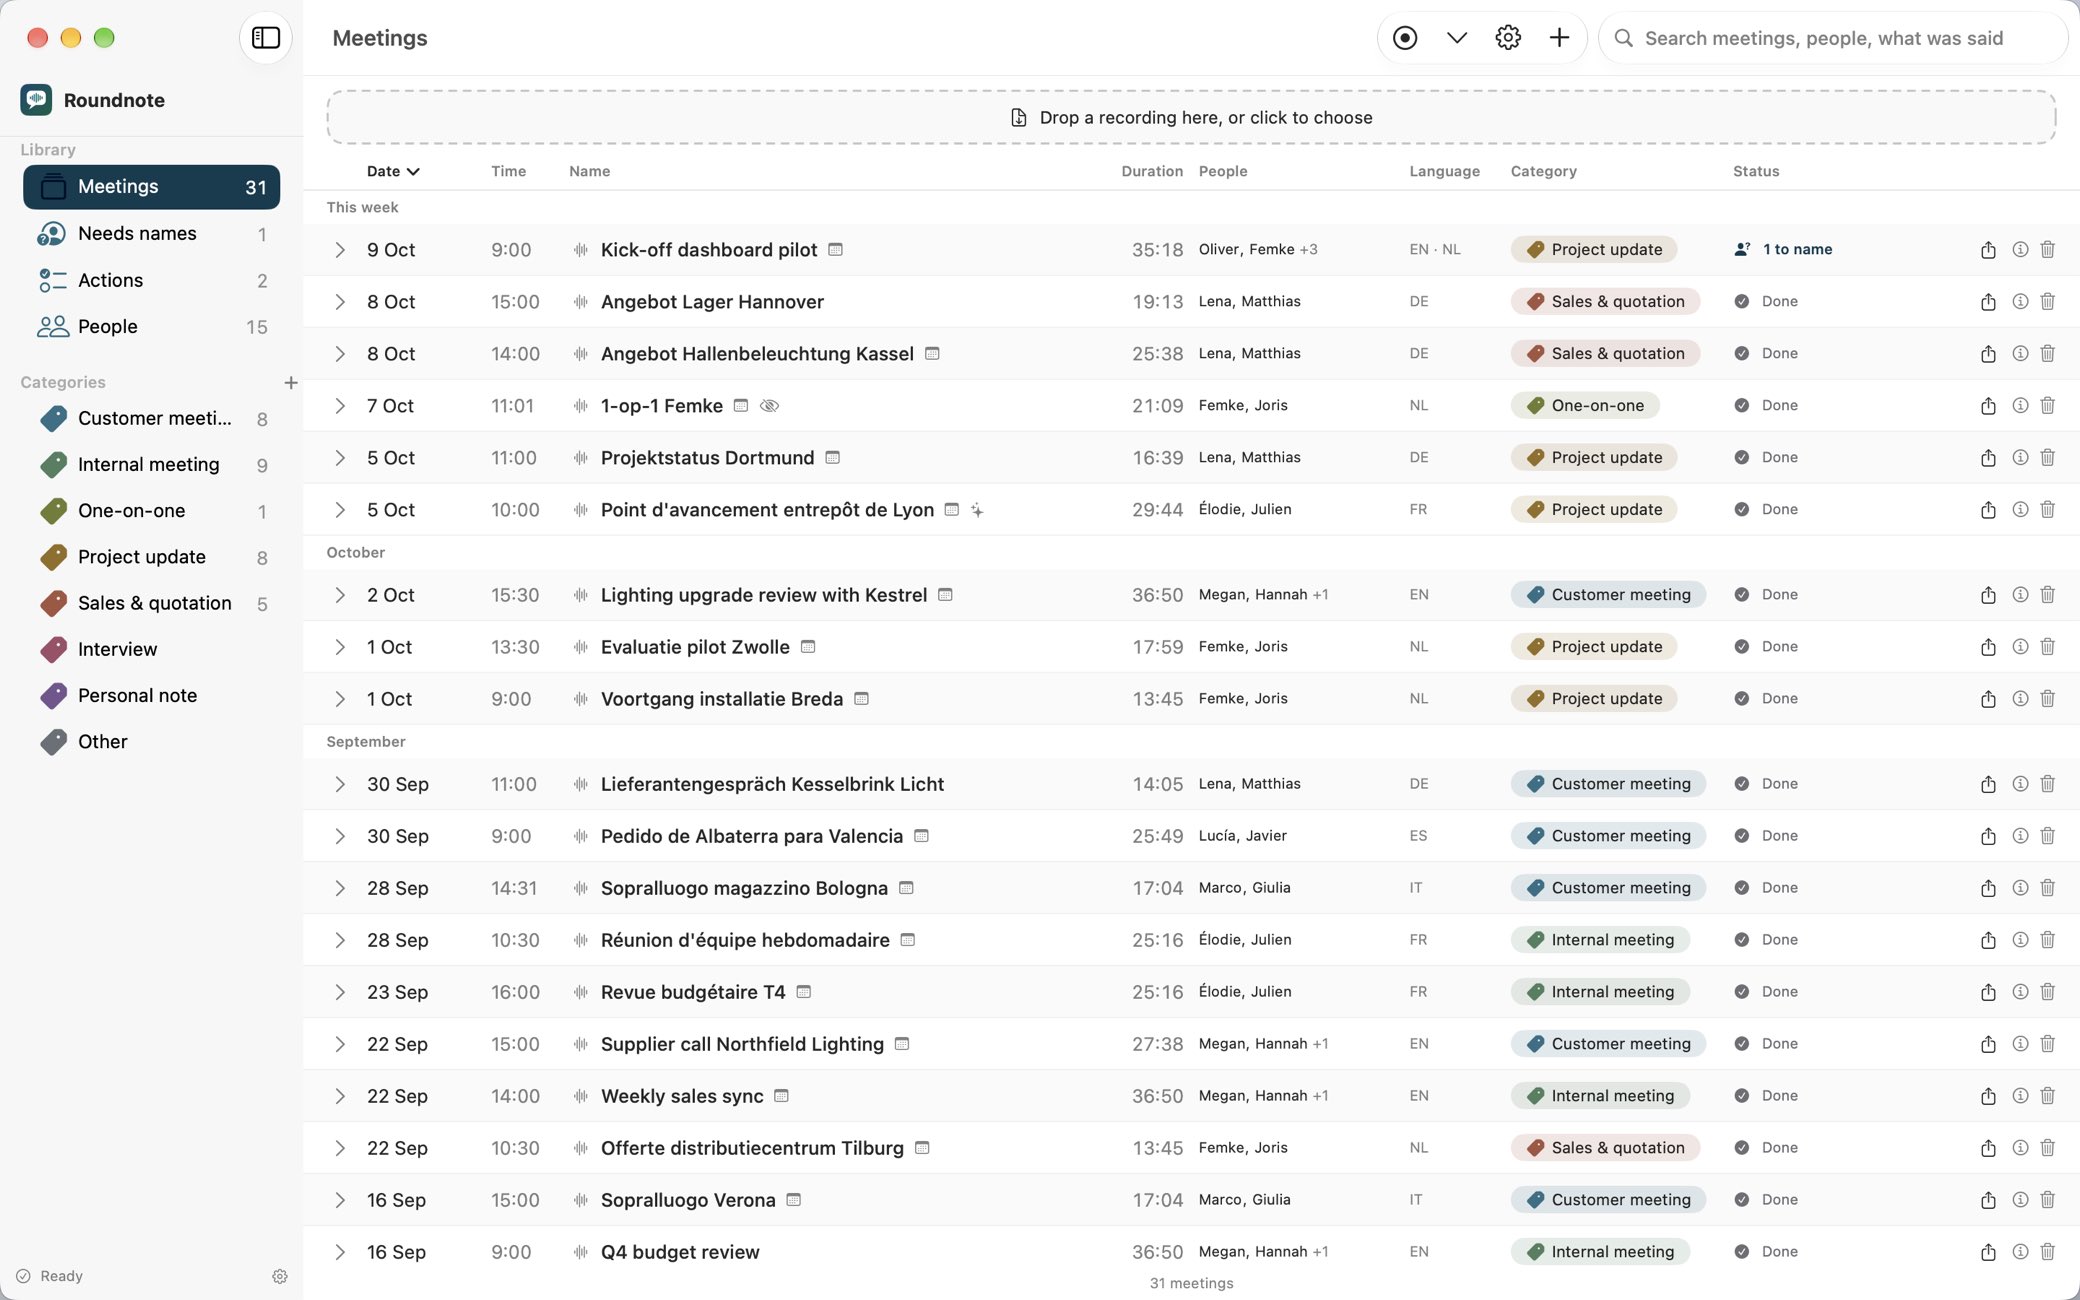Open the recording options chevron menu
The width and height of the screenshot is (2080, 1300).
pos(1457,38)
